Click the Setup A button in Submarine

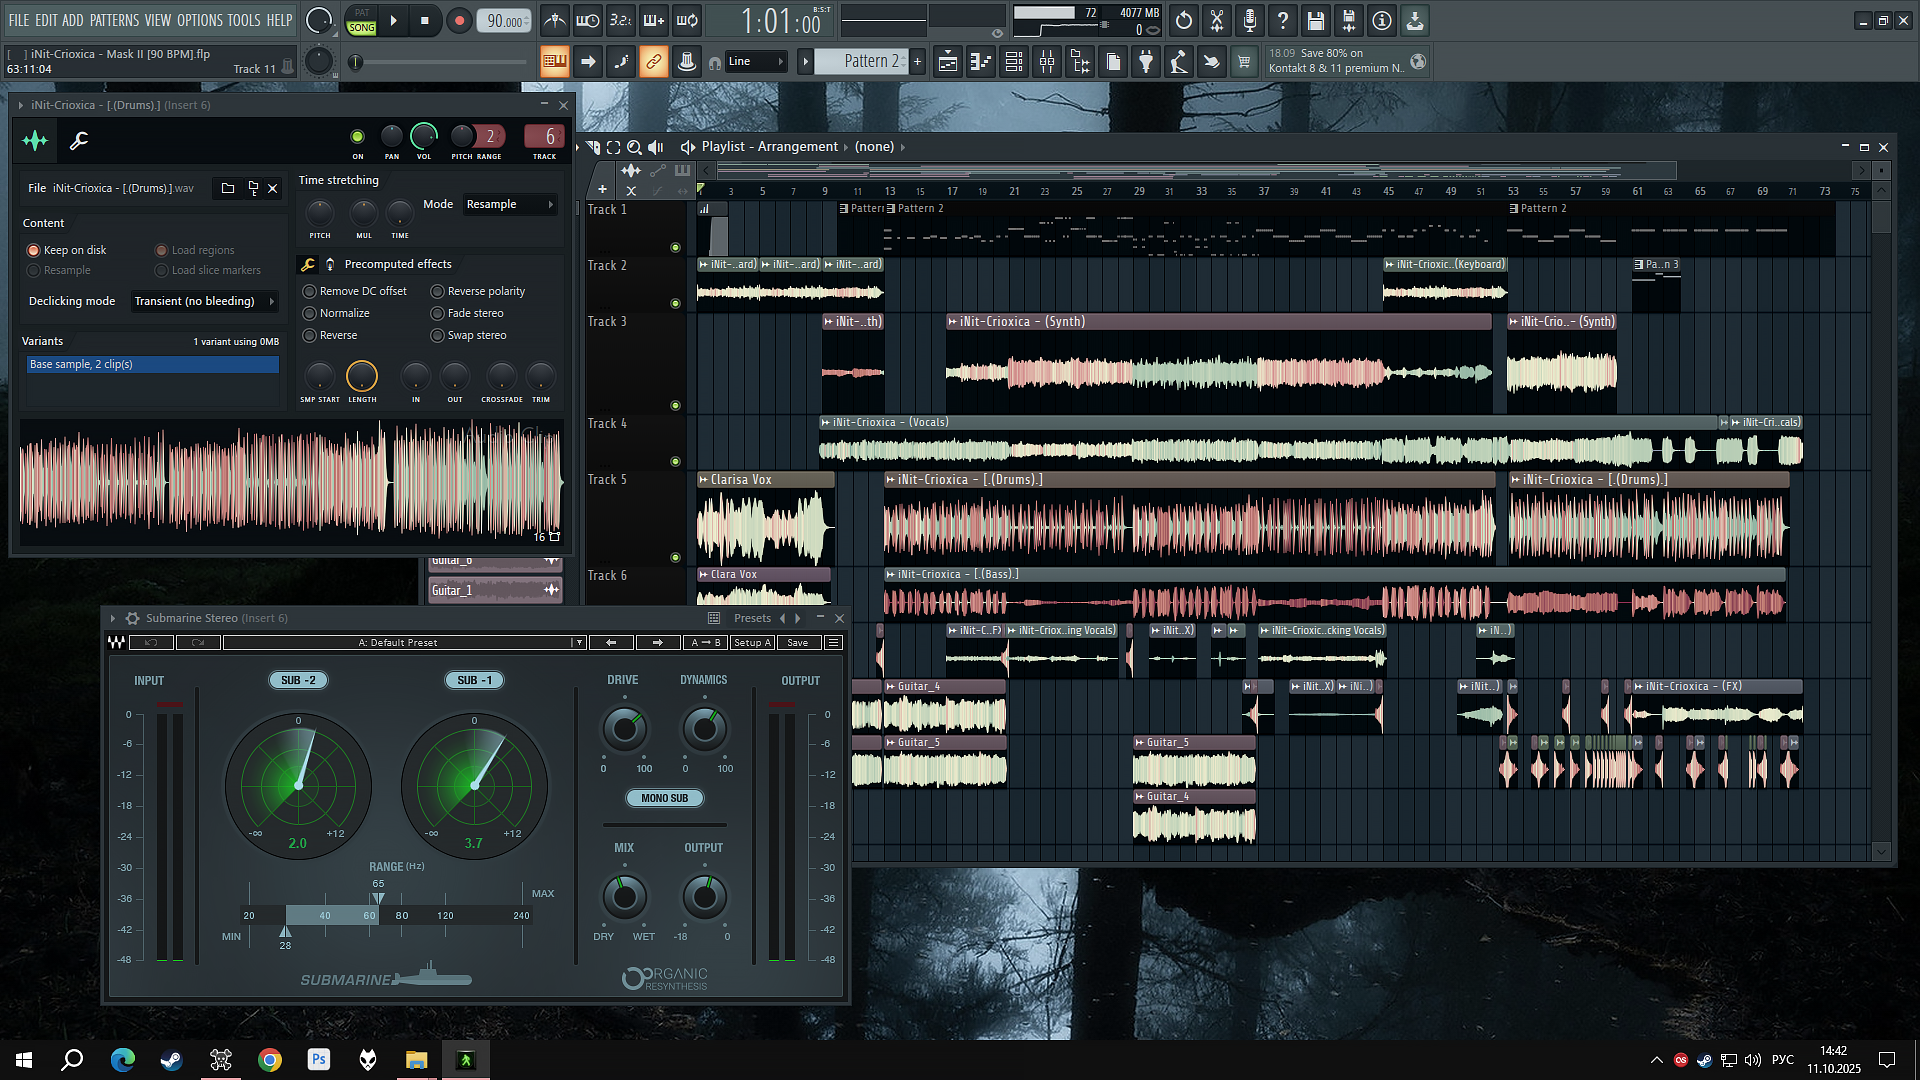point(752,643)
